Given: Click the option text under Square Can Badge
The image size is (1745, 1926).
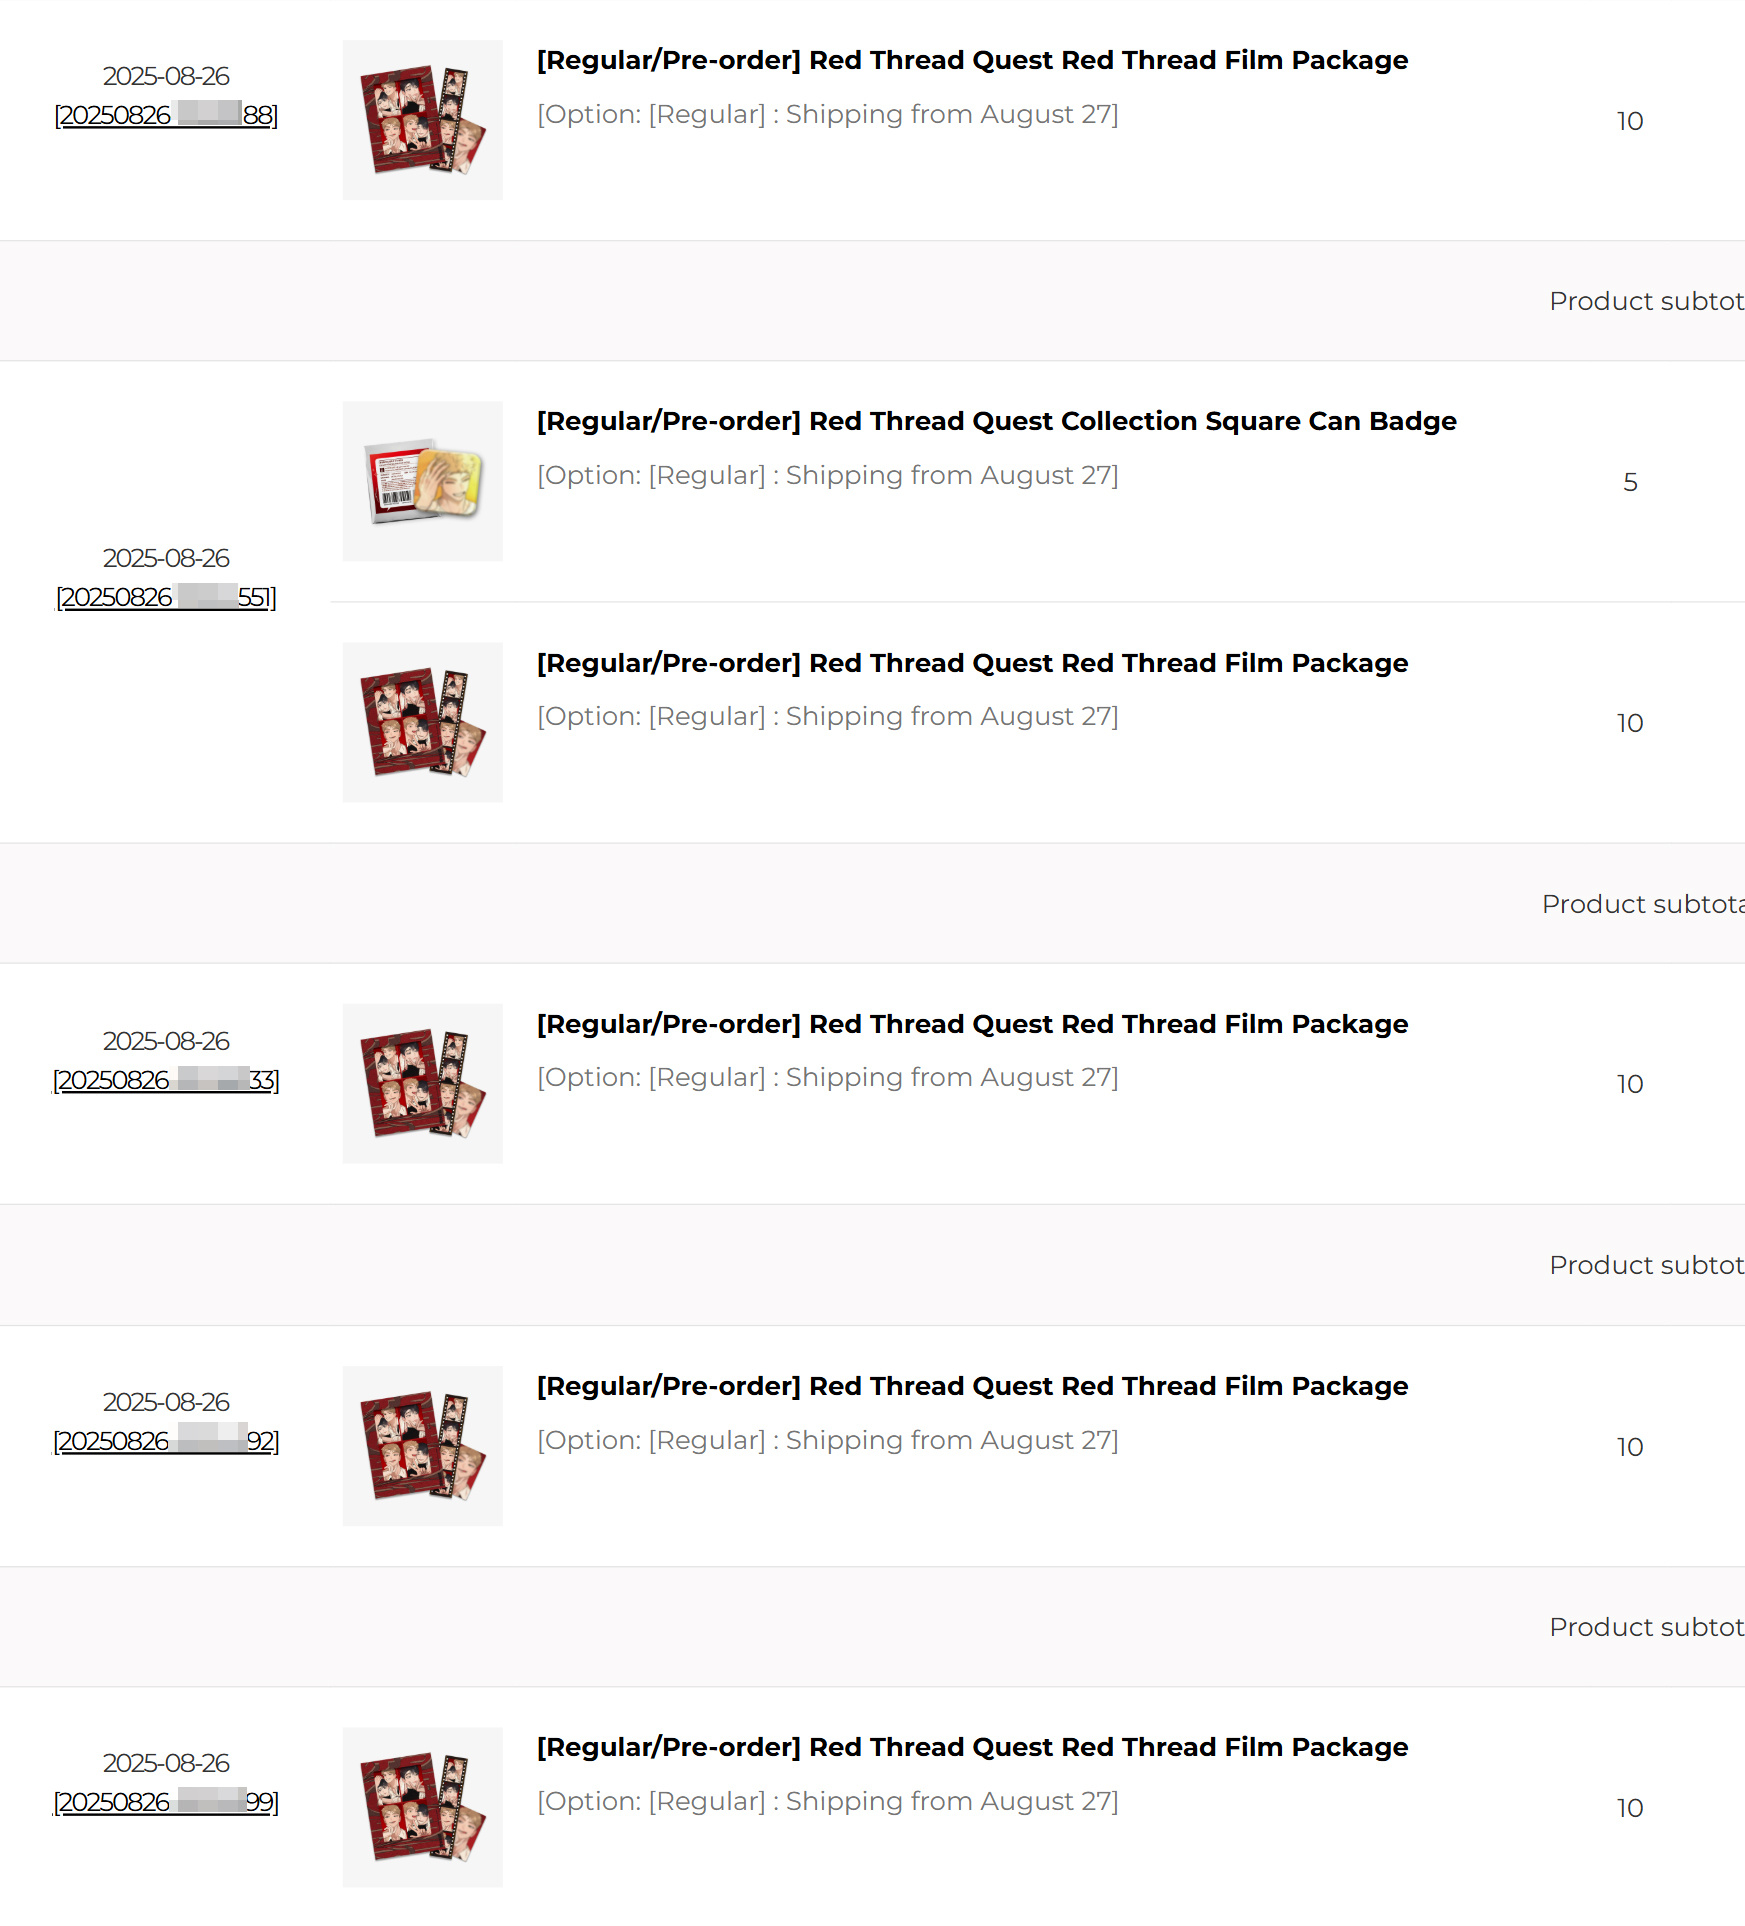Looking at the screenshot, I should [x=828, y=475].
